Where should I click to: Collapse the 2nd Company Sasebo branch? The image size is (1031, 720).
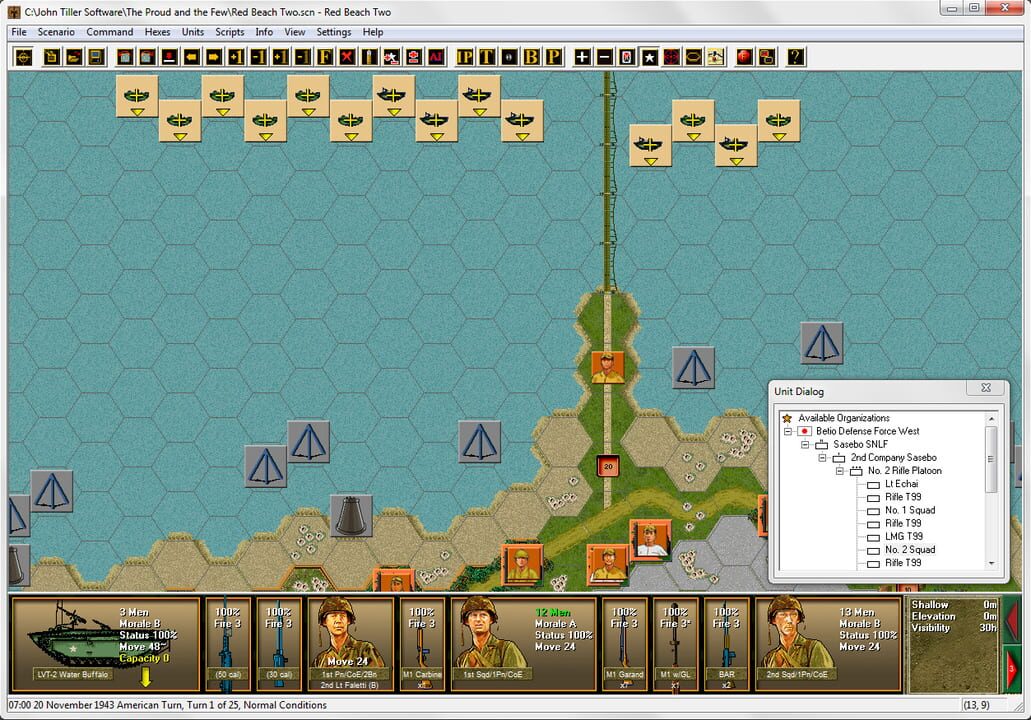(x=822, y=458)
